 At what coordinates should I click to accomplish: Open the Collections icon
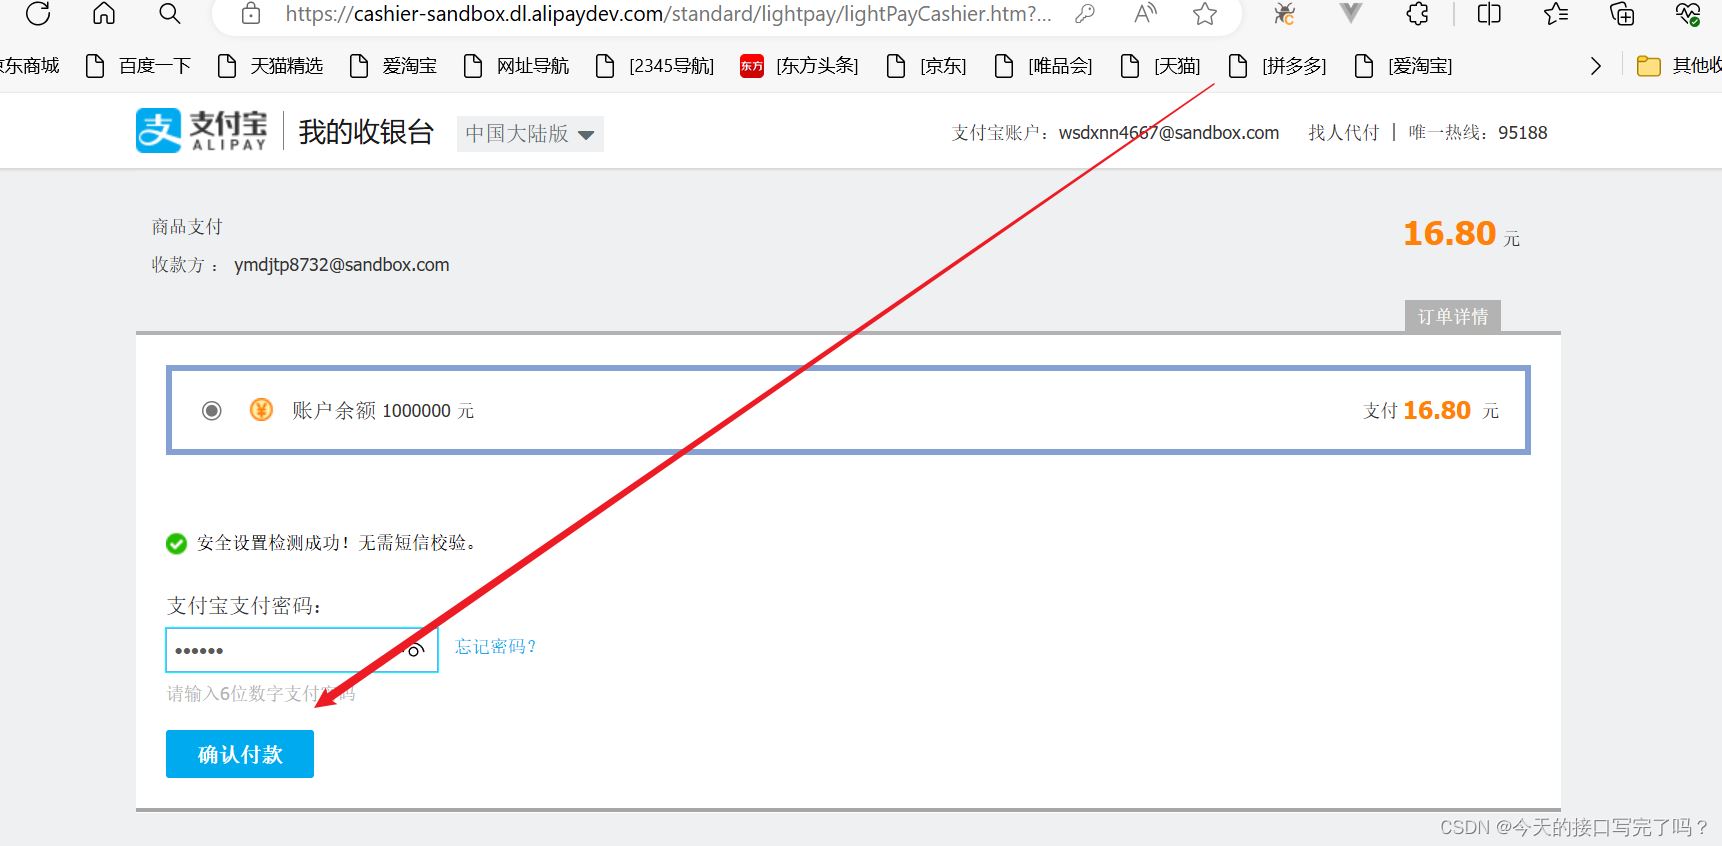pyautogui.click(x=1622, y=14)
